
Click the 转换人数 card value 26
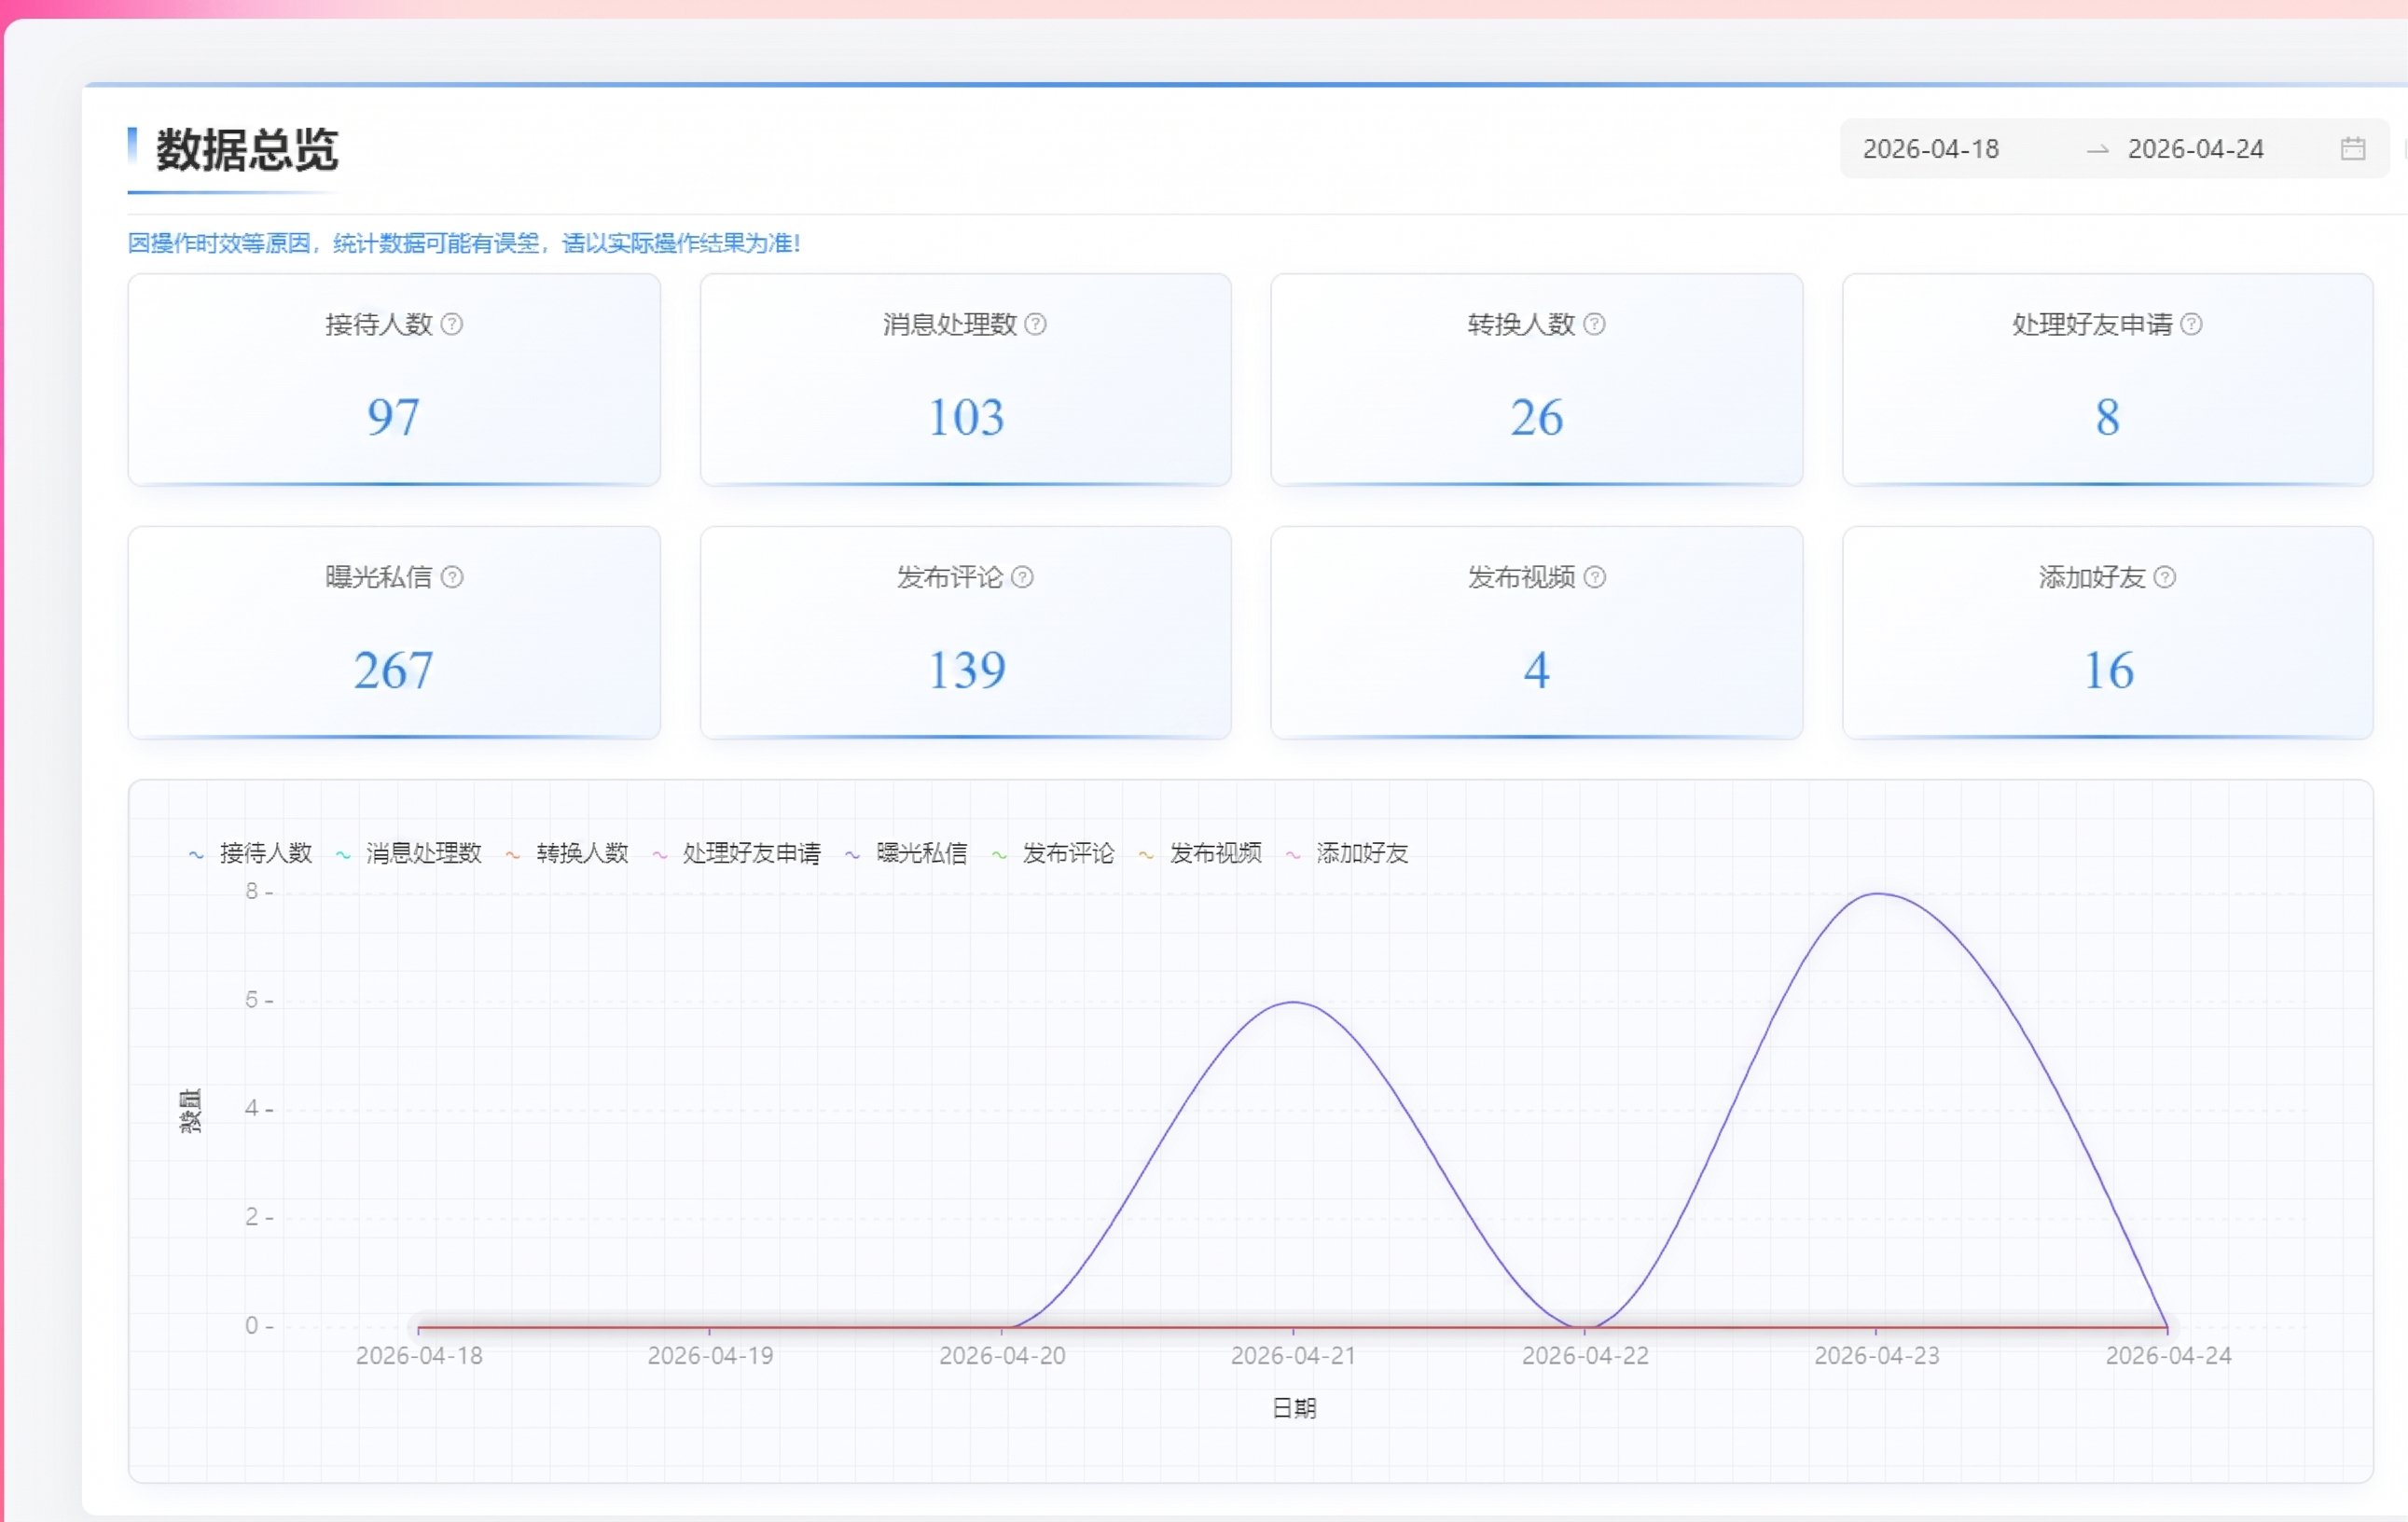[1537, 417]
